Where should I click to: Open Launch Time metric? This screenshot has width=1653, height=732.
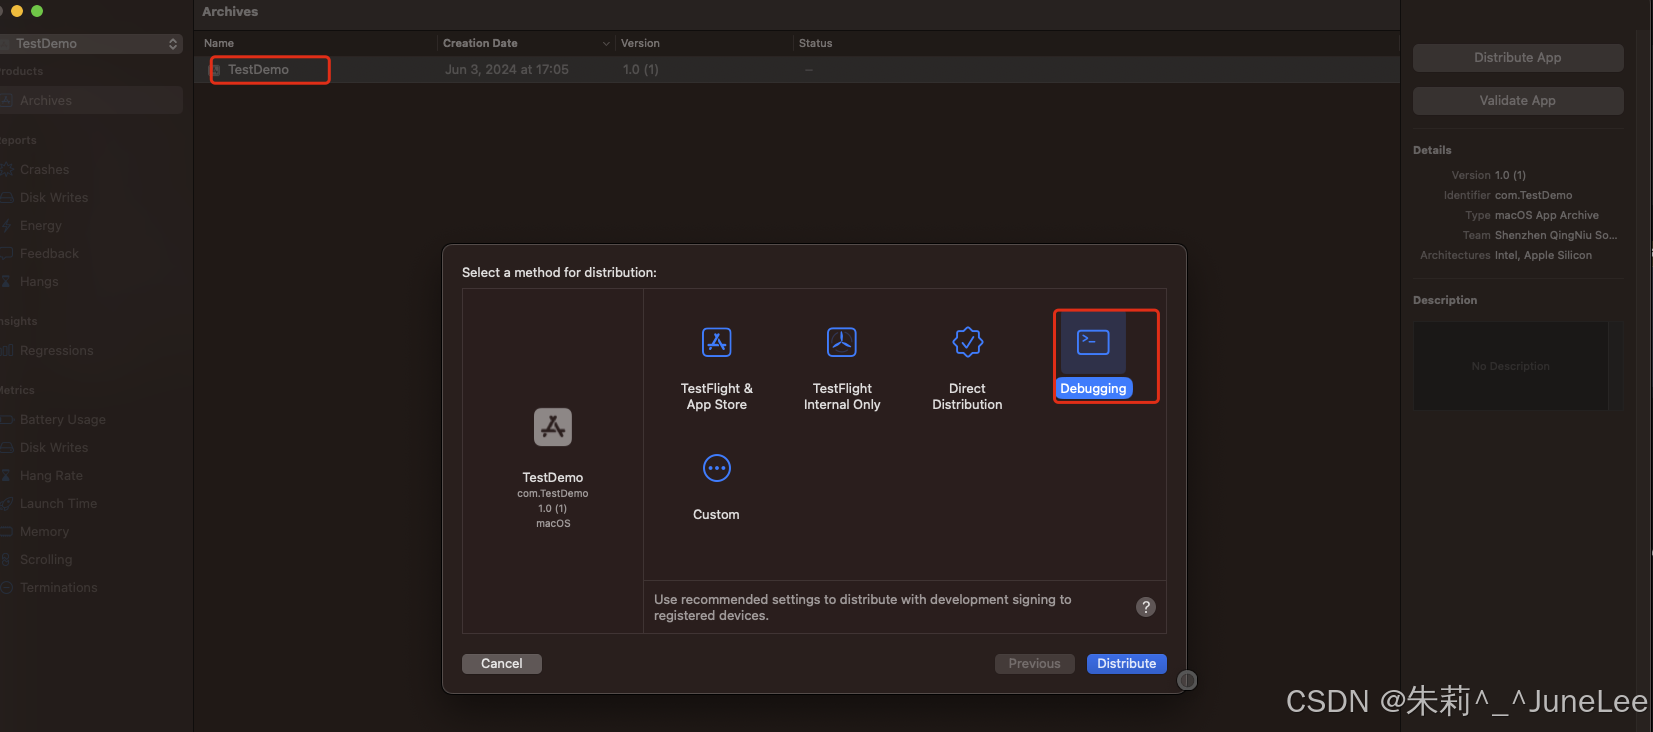click(x=58, y=504)
